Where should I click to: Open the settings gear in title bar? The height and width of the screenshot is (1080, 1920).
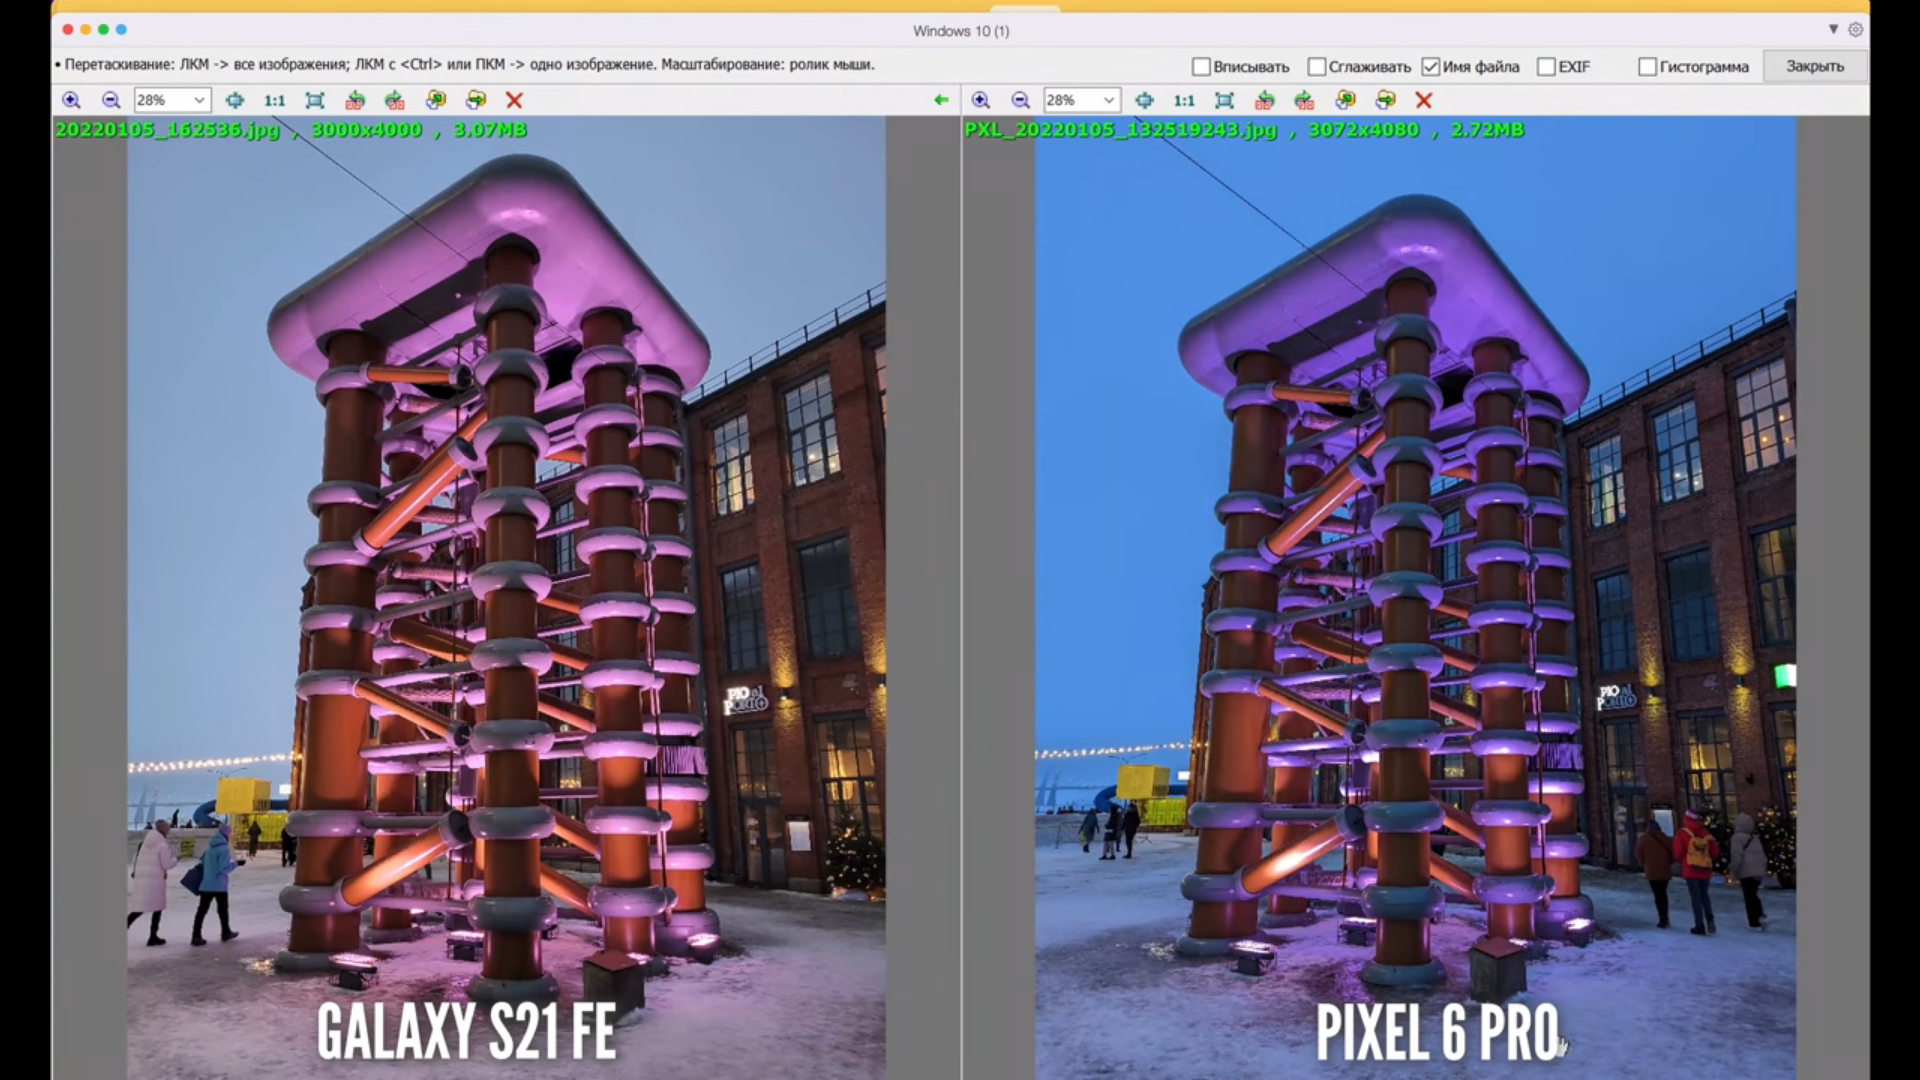[1855, 30]
